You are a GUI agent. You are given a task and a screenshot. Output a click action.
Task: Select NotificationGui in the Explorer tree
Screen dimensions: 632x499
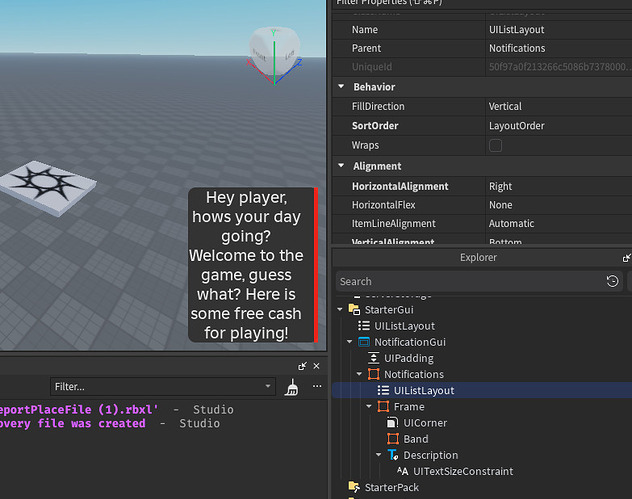click(410, 342)
